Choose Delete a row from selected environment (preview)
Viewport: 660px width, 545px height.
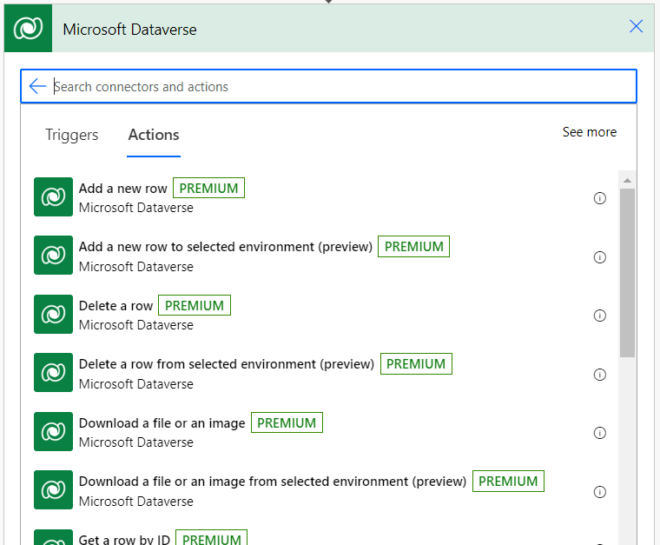226,364
